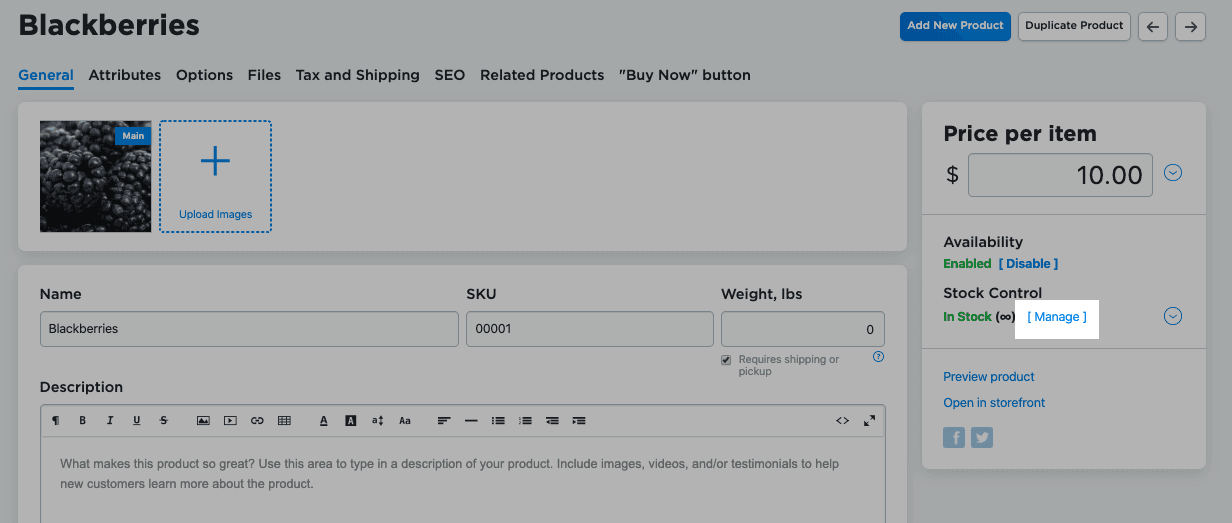
Task: Pick a text color in the editor
Action: (x=324, y=421)
